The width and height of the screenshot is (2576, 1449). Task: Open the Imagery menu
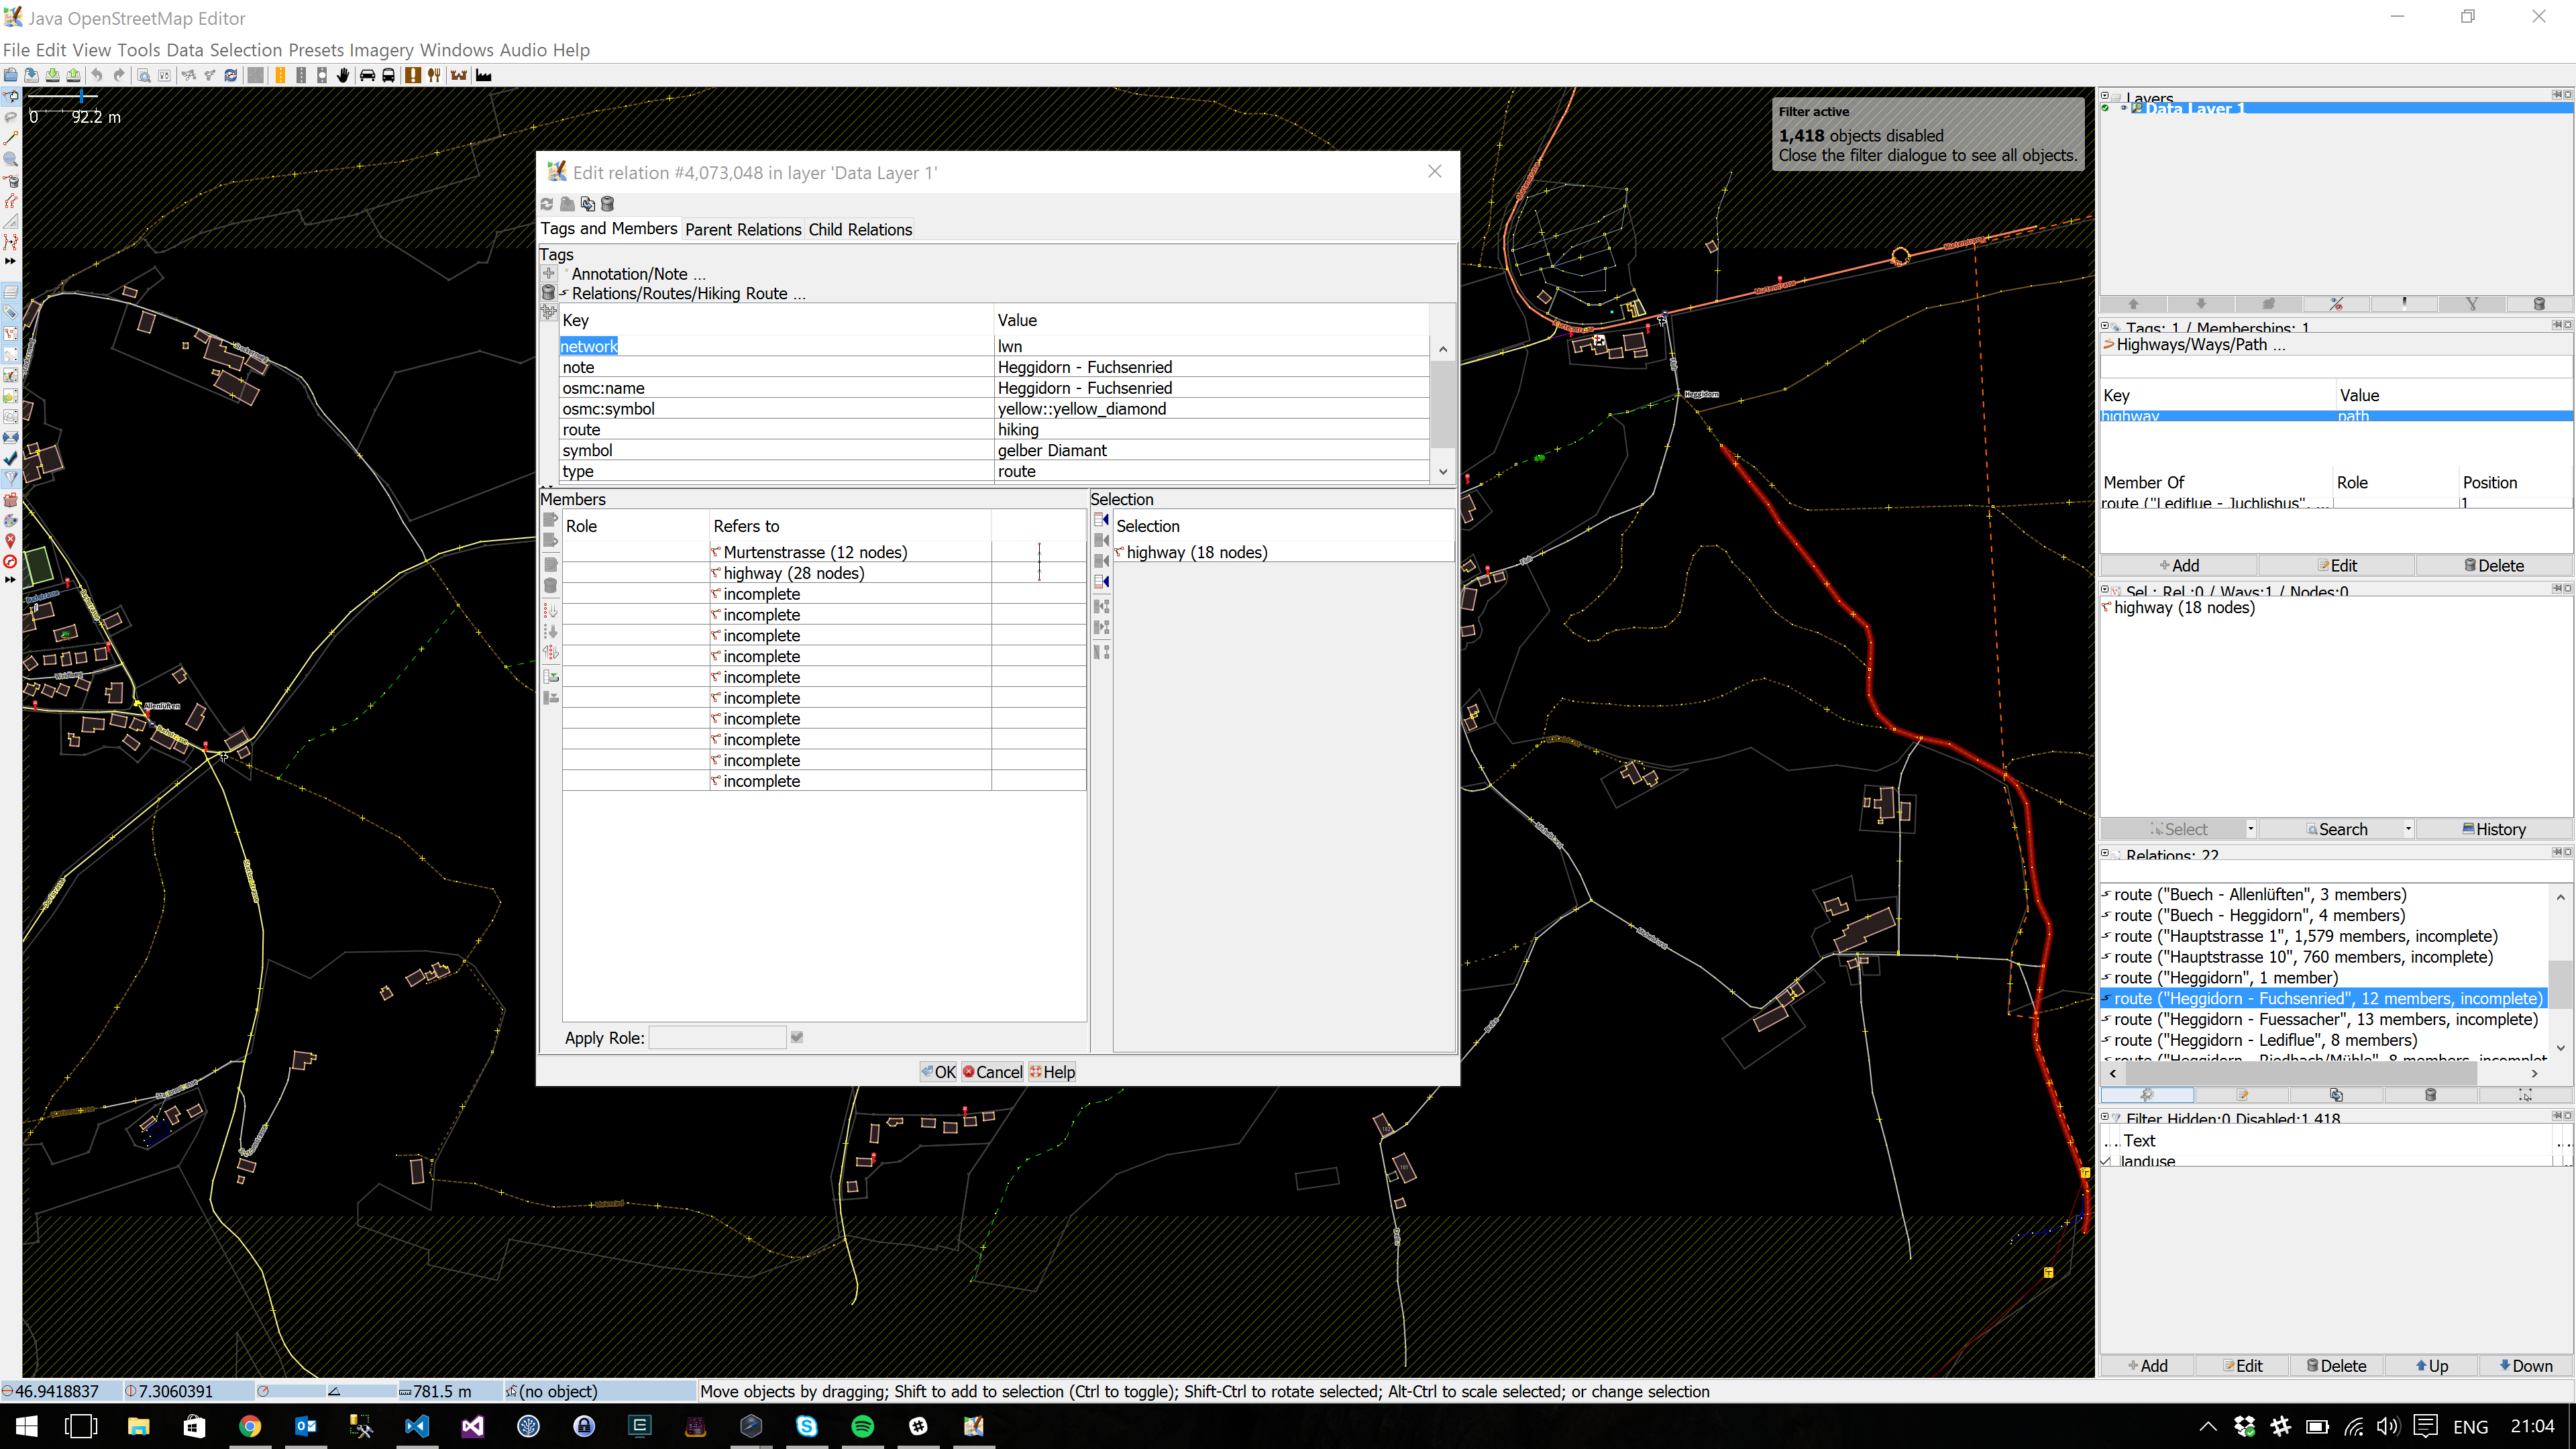pyautogui.click(x=381, y=50)
